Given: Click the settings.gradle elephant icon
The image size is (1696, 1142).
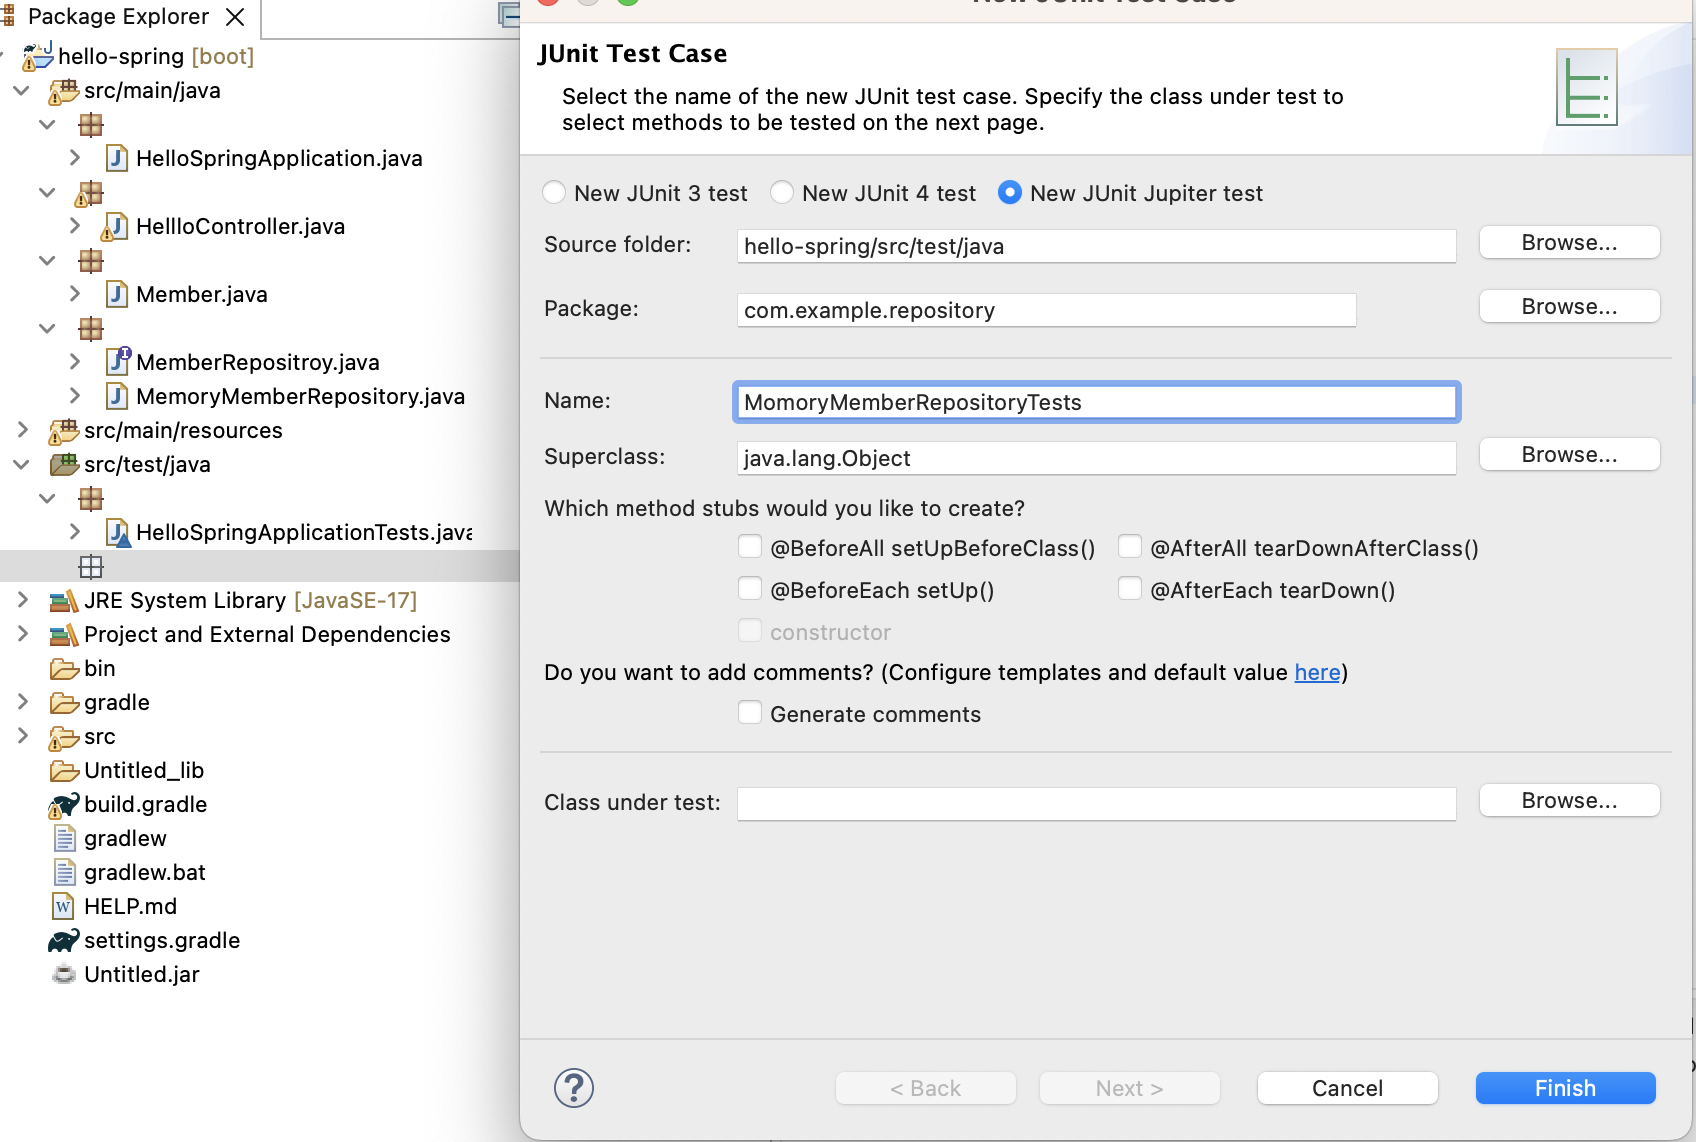Looking at the screenshot, I should (63, 941).
